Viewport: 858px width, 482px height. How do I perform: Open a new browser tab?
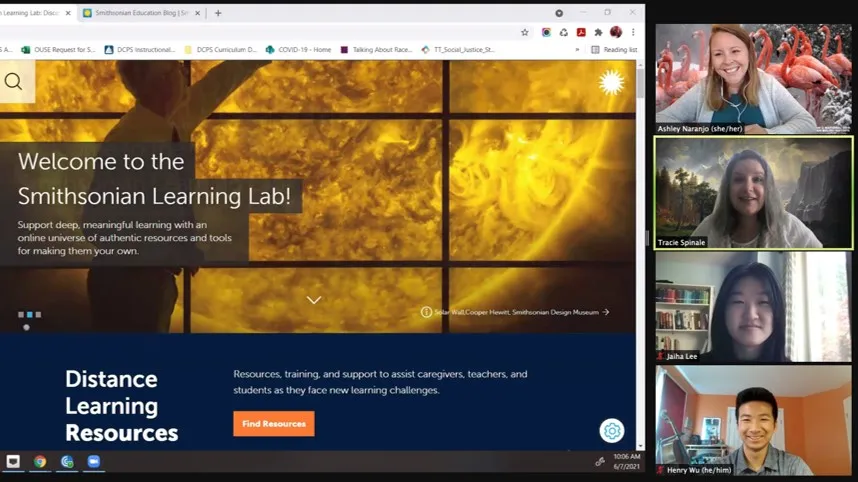[x=218, y=13]
